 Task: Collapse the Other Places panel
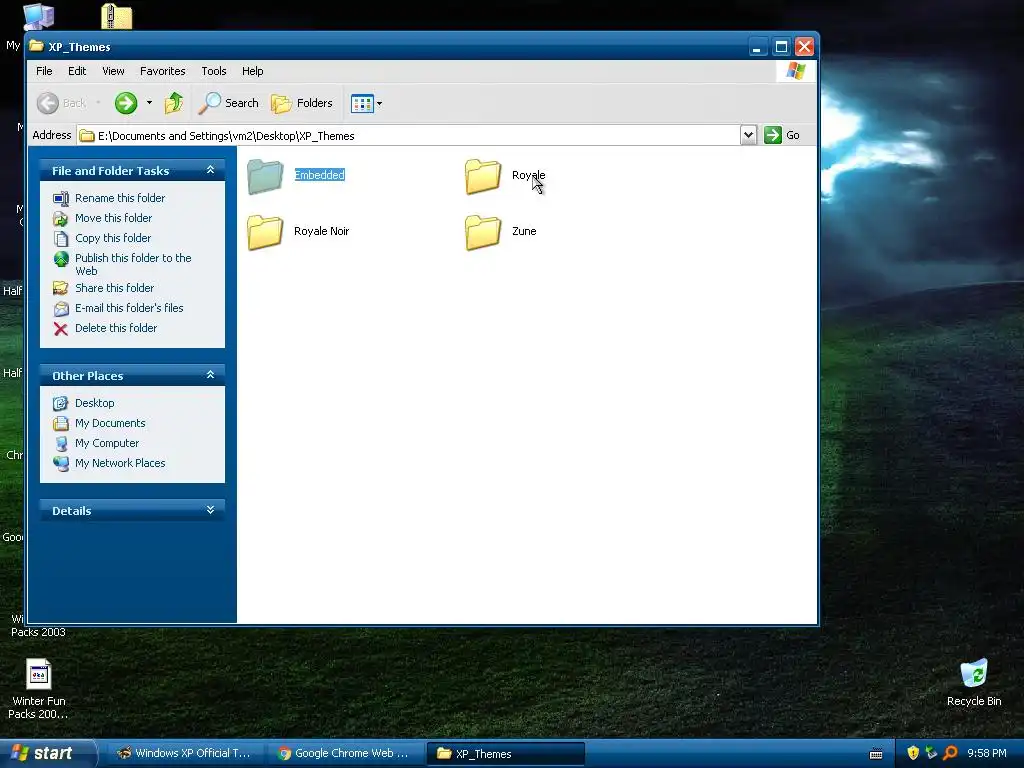(210, 375)
